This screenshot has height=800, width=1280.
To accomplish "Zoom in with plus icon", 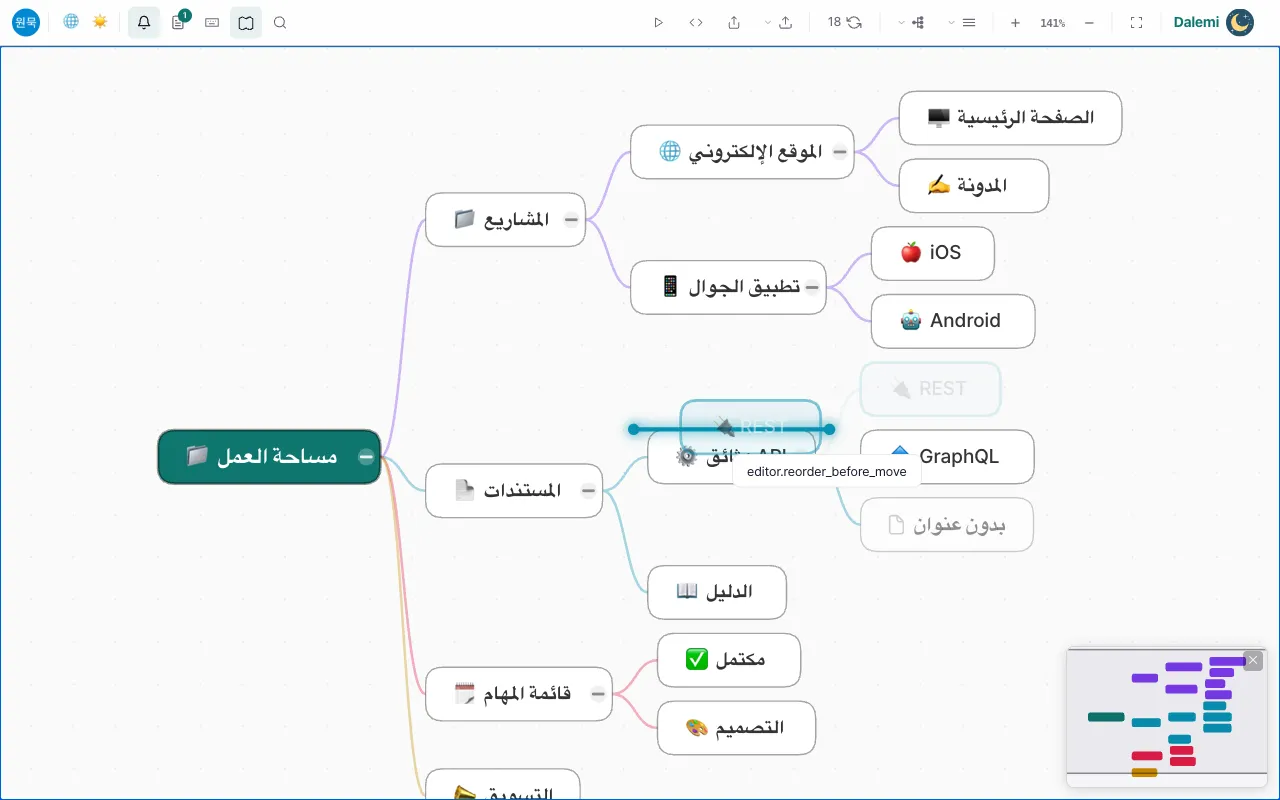I will click(1015, 22).
